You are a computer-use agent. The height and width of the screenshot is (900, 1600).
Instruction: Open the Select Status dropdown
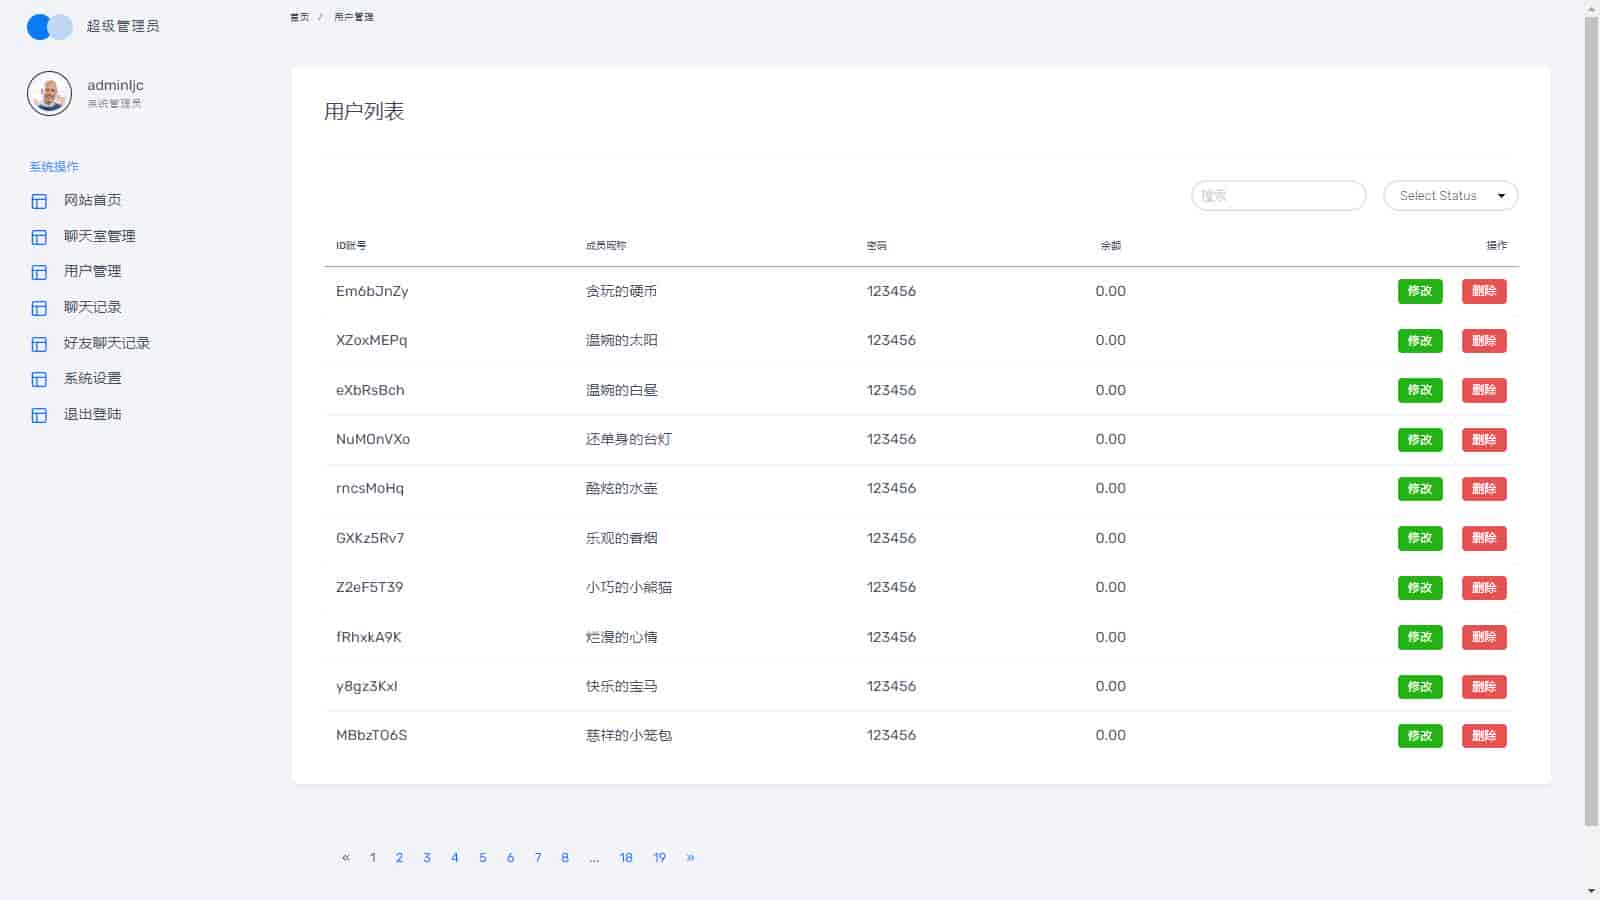click(1450, 196)
